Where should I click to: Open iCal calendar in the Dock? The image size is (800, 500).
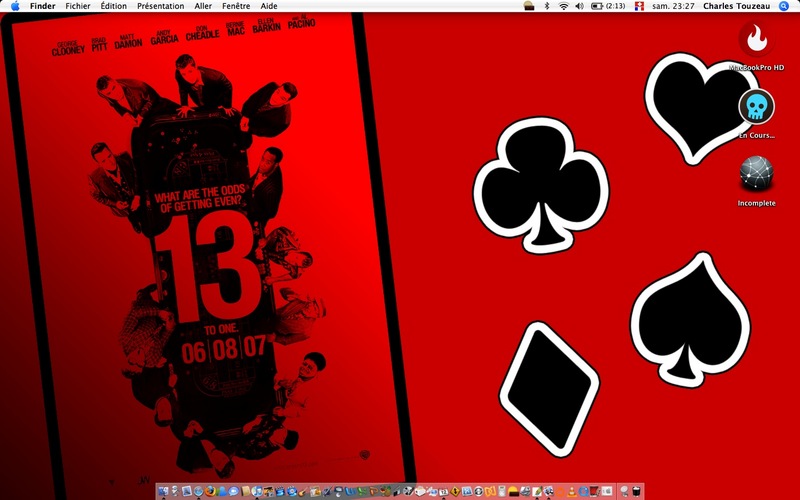tap(443, 491)
